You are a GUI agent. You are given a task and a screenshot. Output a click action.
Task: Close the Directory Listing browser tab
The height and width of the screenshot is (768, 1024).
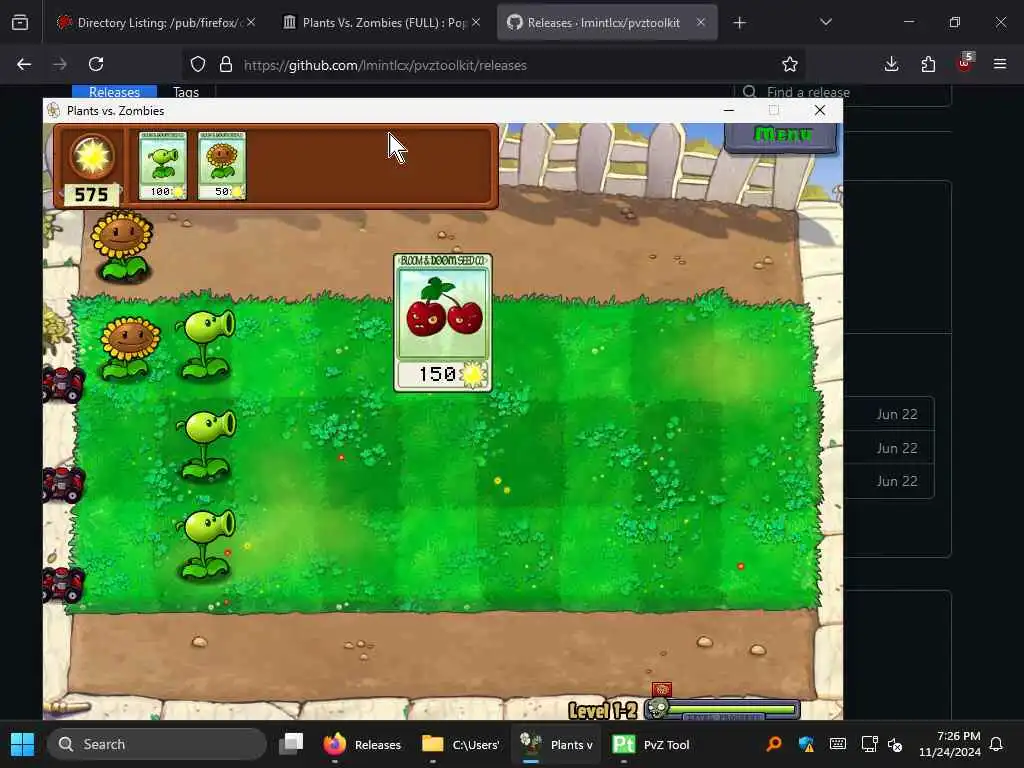pos(251,22)
